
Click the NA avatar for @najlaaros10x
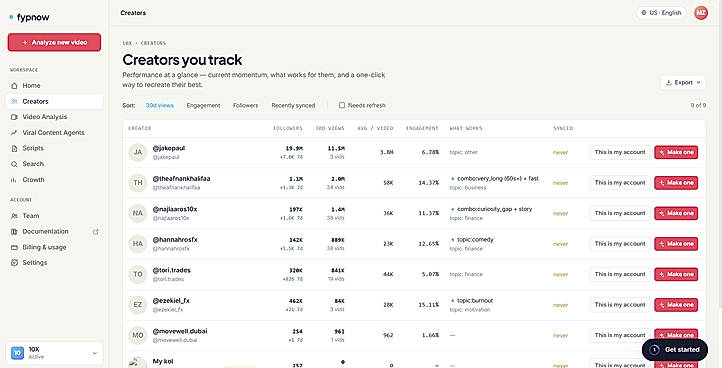pos(138,213)
